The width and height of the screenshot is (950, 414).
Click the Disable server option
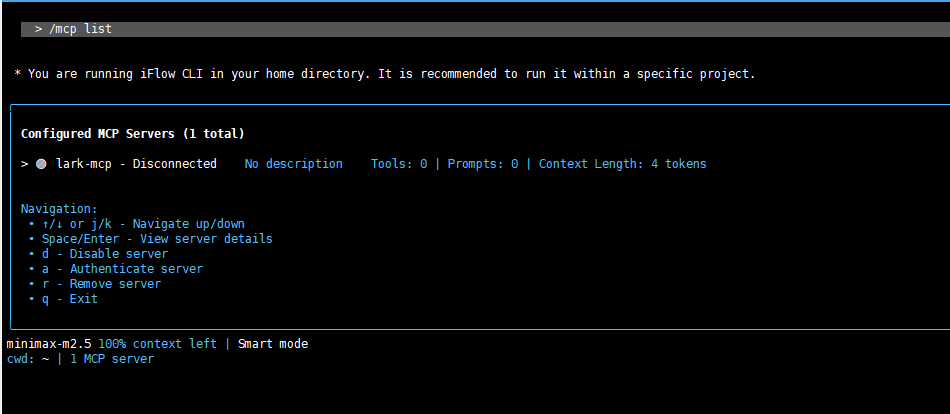[x=105, y=254]
